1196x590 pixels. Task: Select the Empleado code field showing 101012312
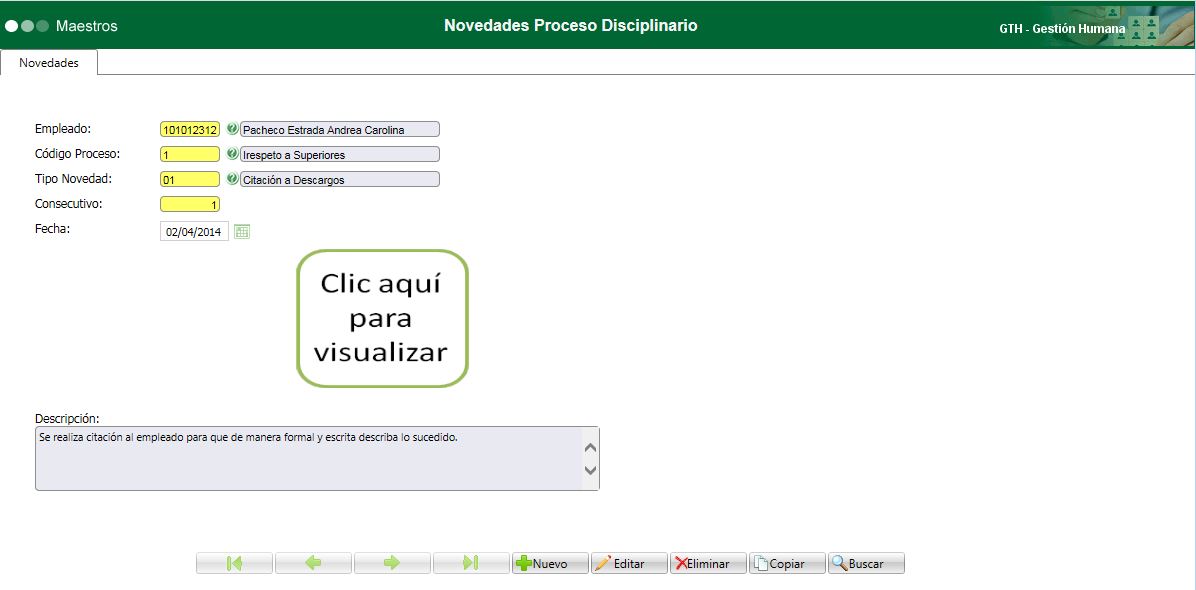[190, 128]
